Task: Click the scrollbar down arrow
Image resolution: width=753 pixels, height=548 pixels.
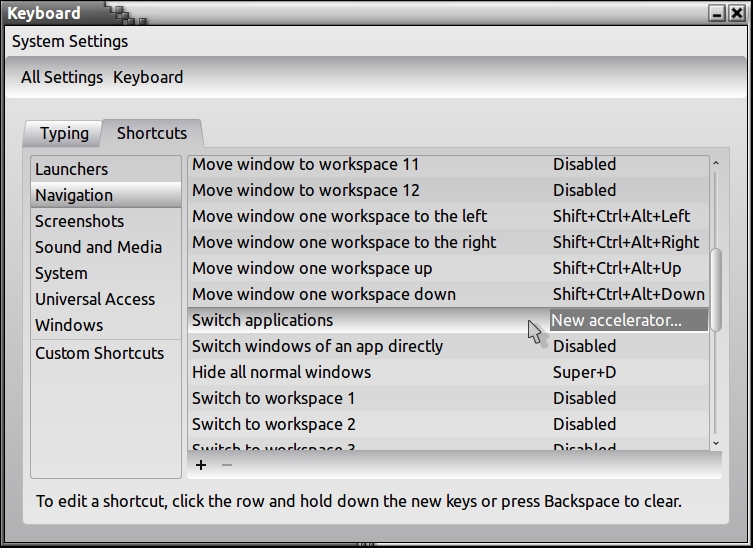Action: [x=716, y=442]
